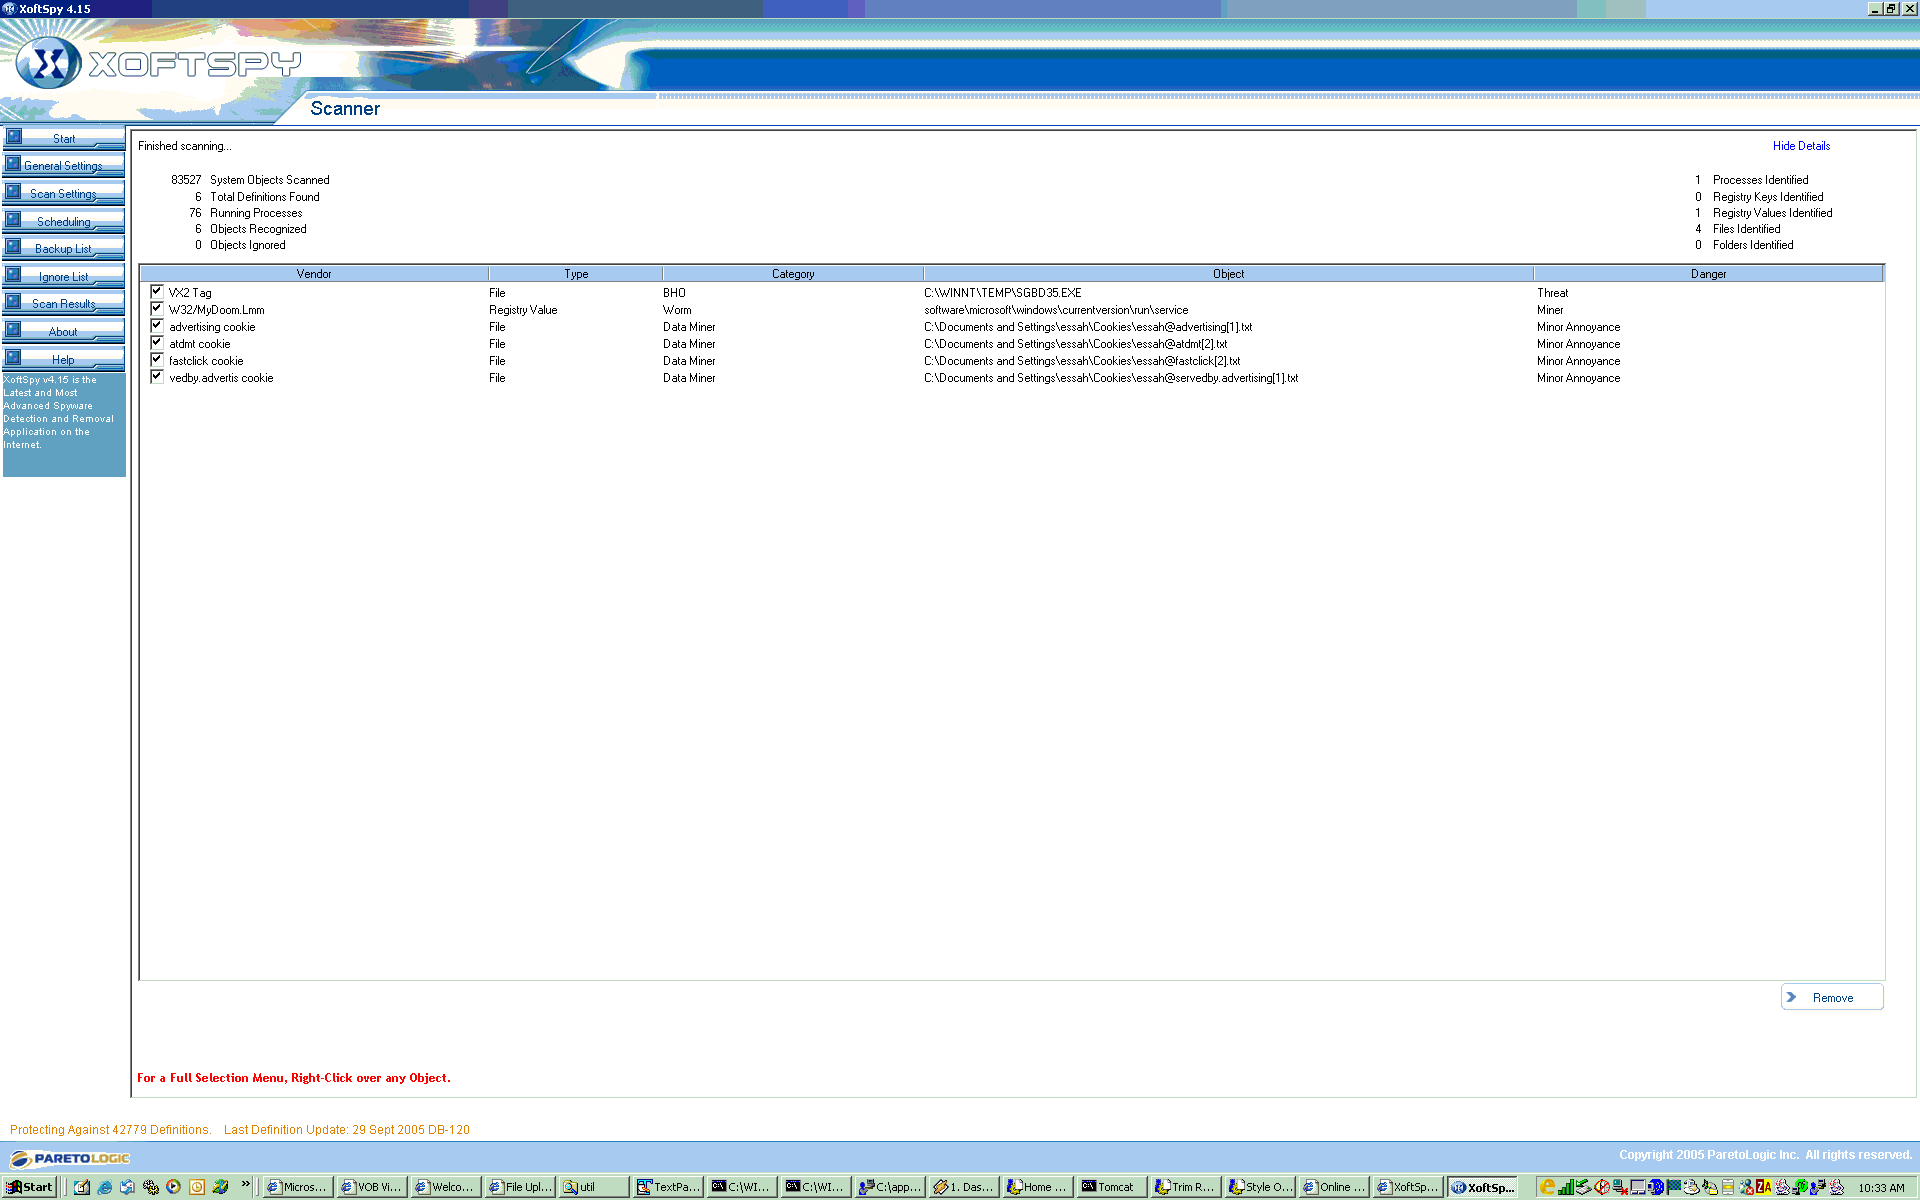Uncheck the W32/MyDoom.Lmm entry checkbox
Viewport: 1920px width, 1200px height.
click(x=157, y=308)
